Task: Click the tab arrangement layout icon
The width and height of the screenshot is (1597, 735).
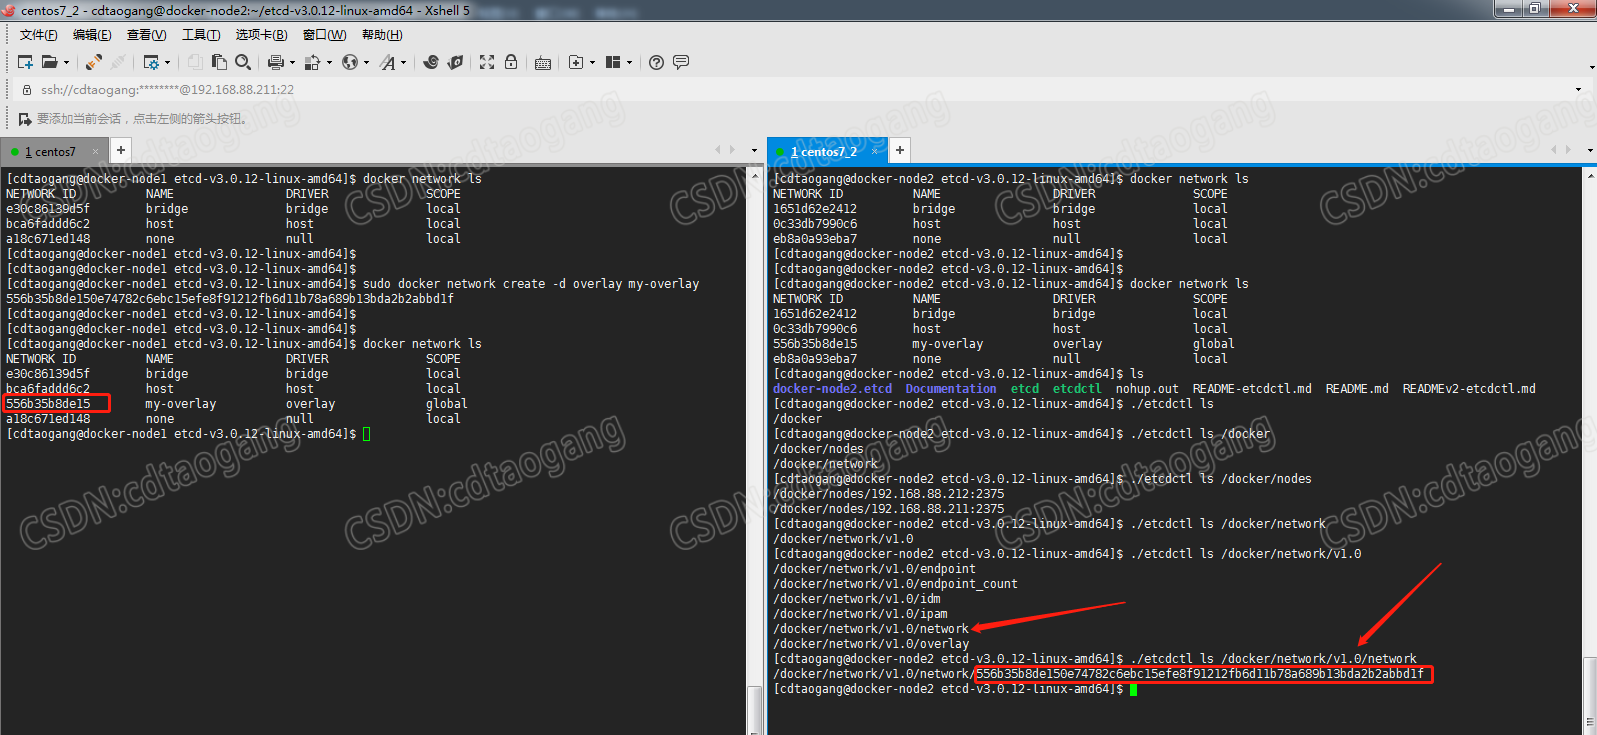Action: pos(613,62)
